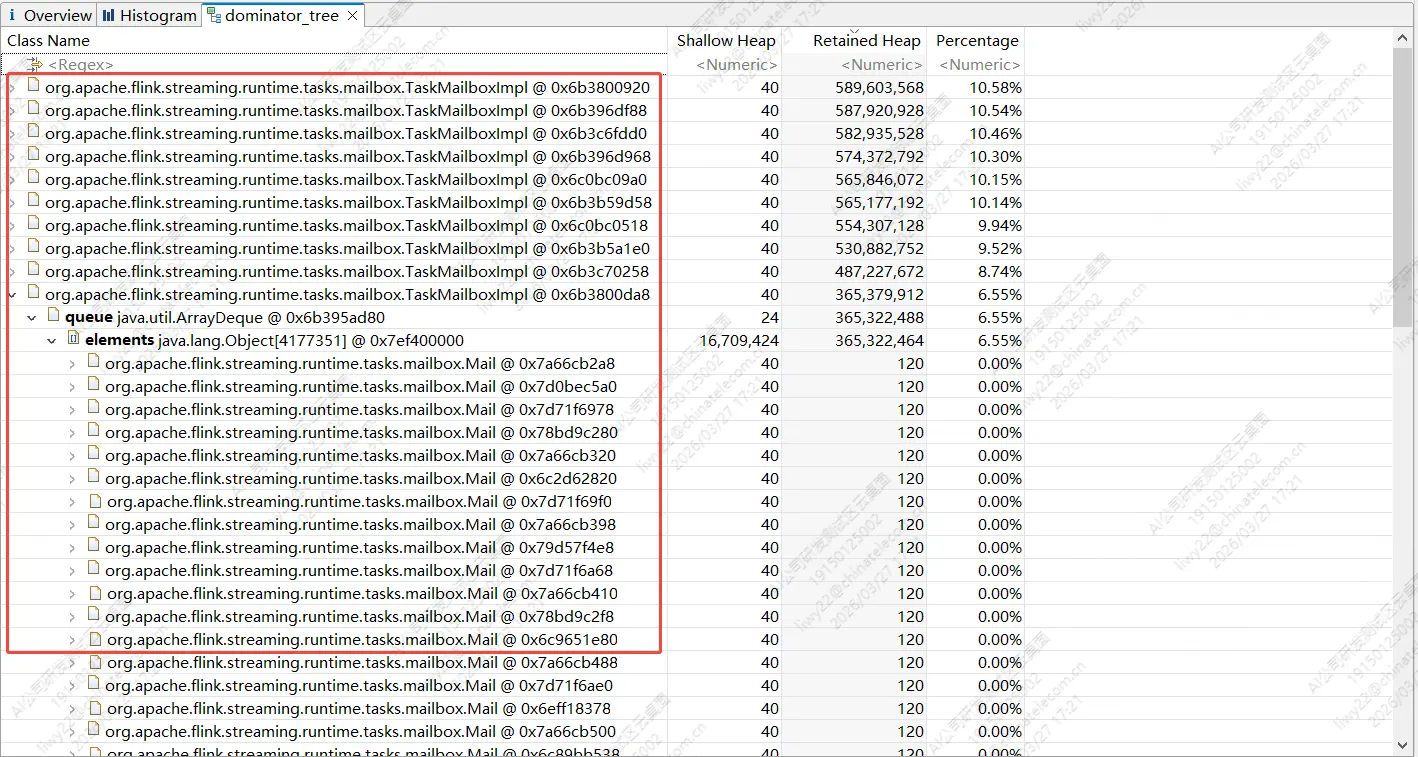Click object icon of Mail @ 0x7a66cb410
This screenshot has height=757, width=1418.
(x=95, y=593)
